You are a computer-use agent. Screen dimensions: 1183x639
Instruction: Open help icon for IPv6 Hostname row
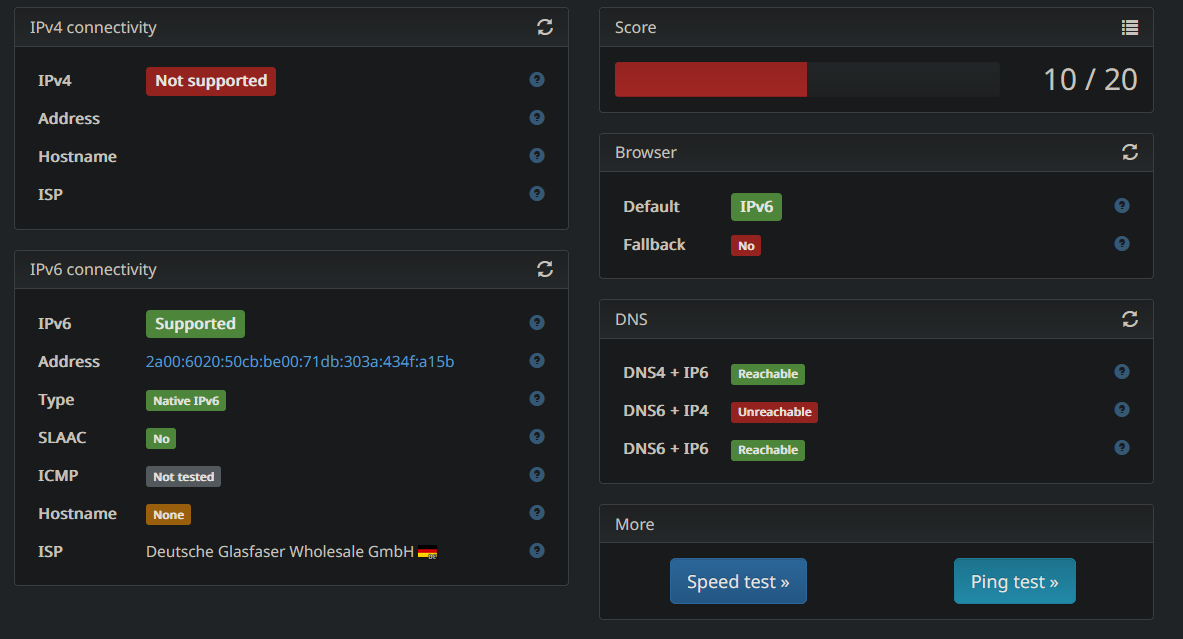click(x=537, y=513)
